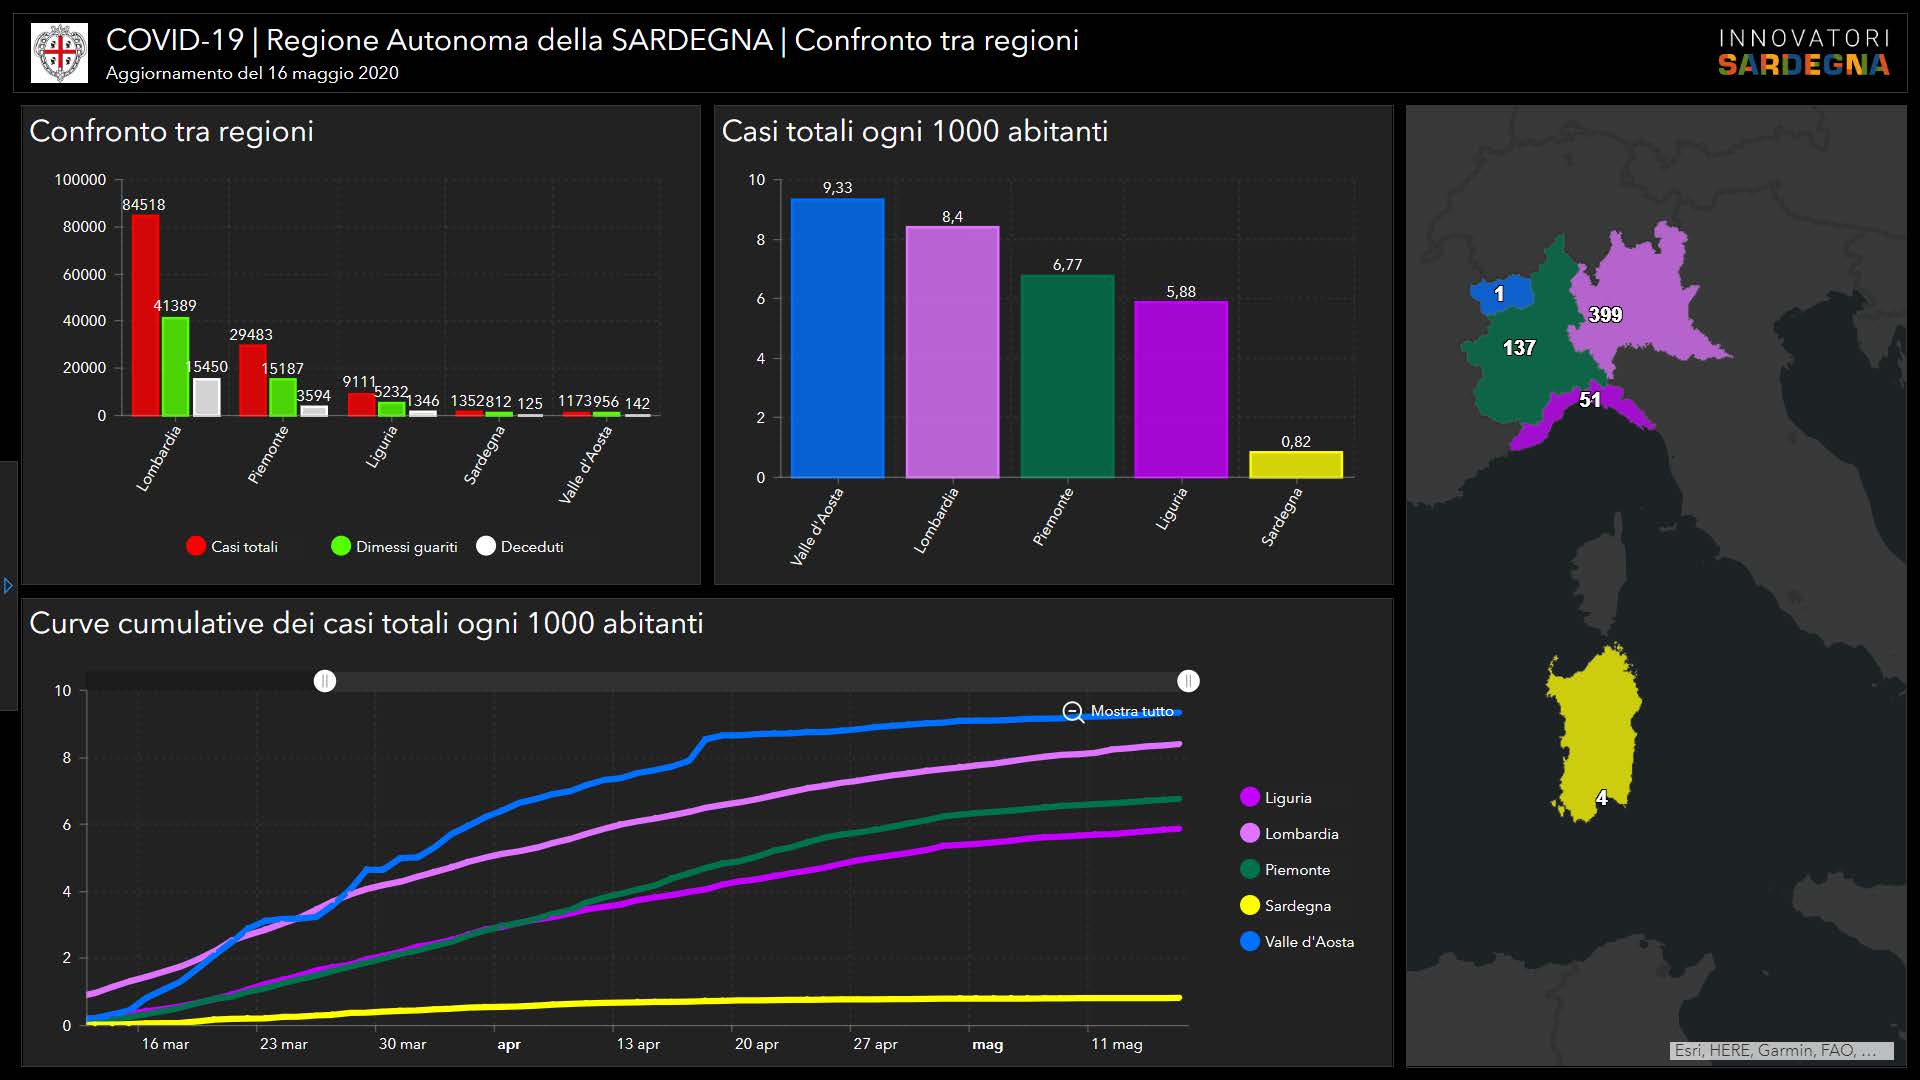This screenshot has height=1080, width=1920.
Task: Toggle Piemonte curve legend item
Action: pyautogui.click(x=1249, y=869)
